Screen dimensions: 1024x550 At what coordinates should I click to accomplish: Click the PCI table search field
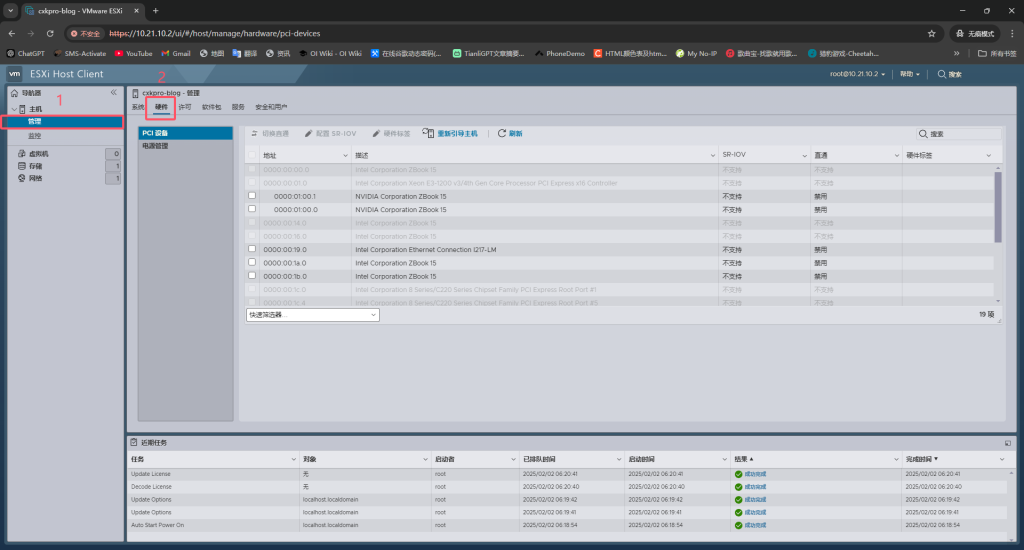[x=958, y=133]
